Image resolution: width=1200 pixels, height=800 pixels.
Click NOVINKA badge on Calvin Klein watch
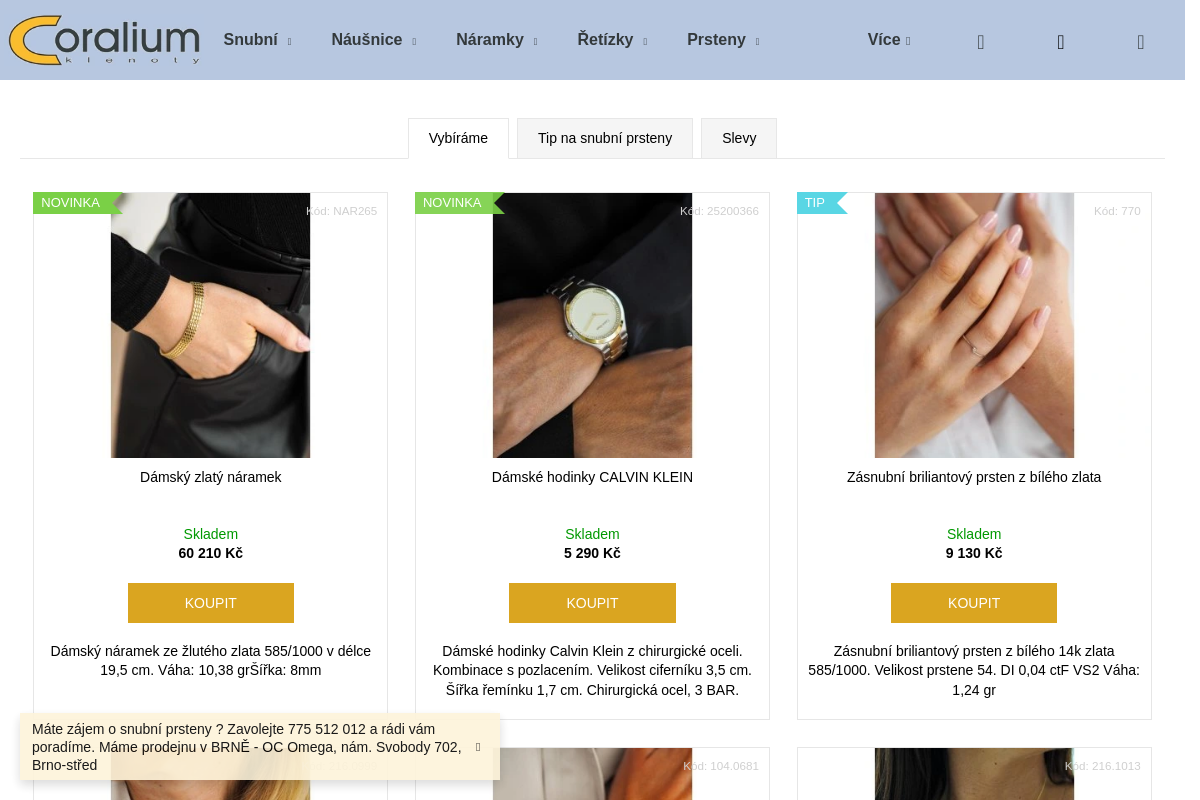pos(453,203)
